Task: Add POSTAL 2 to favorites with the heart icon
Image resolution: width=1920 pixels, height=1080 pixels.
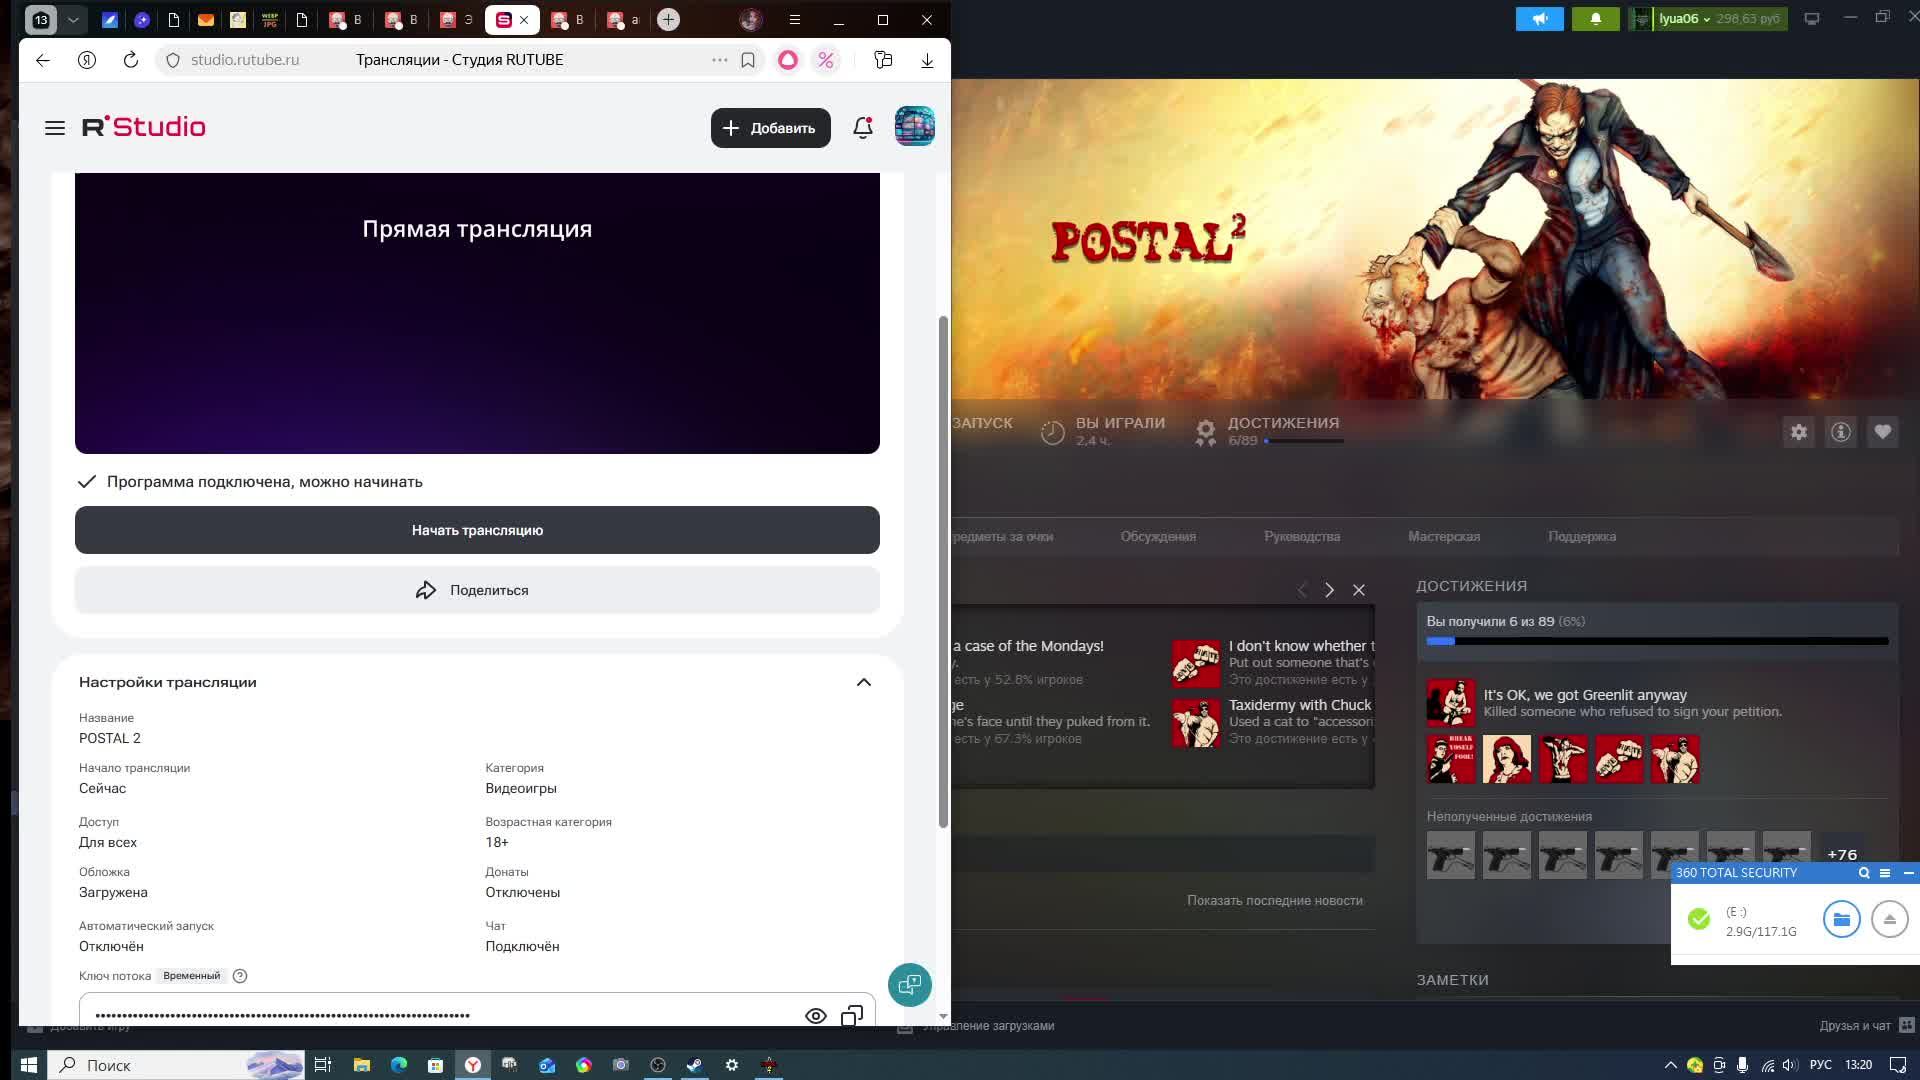Action: 1882,432
